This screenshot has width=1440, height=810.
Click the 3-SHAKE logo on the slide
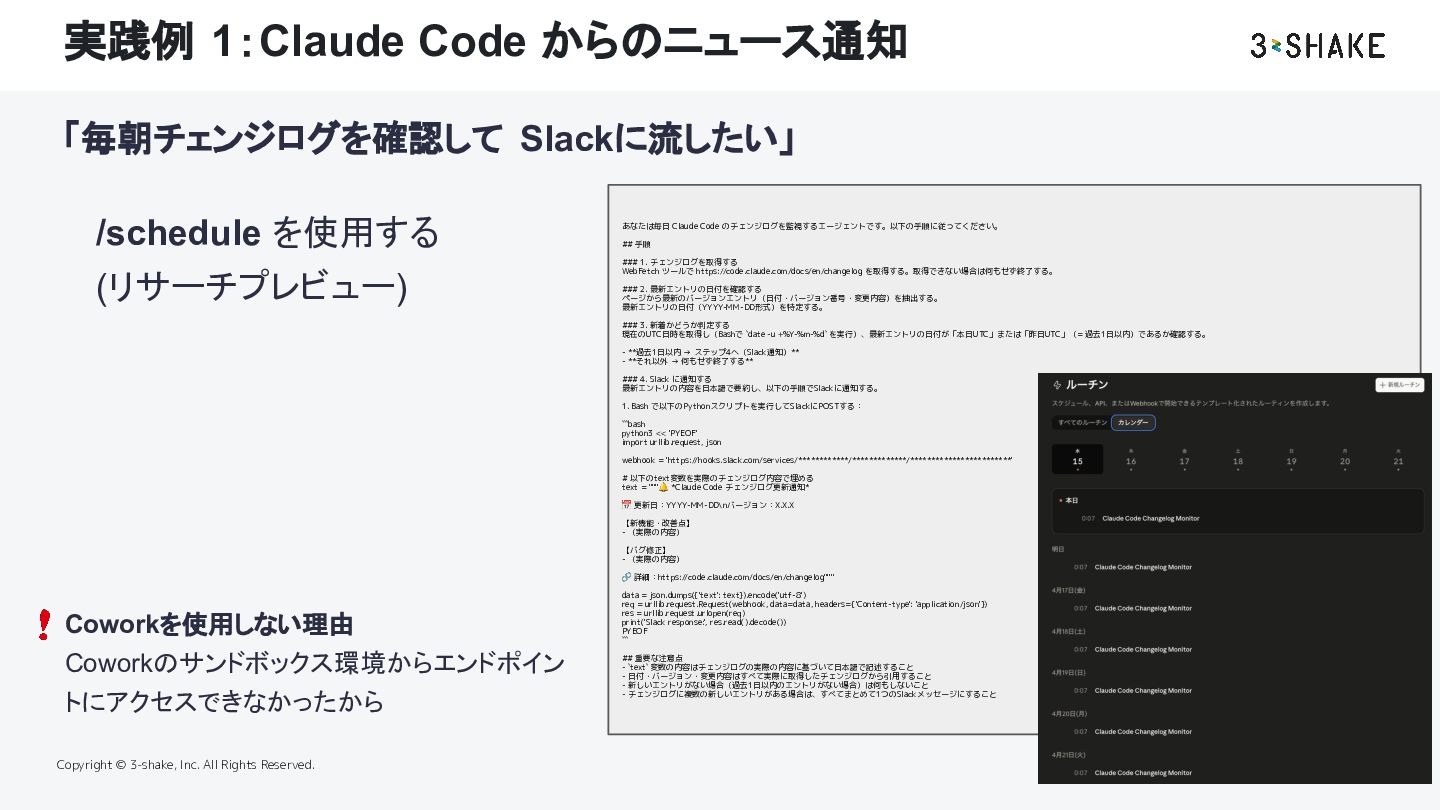tap(1317, 45)
